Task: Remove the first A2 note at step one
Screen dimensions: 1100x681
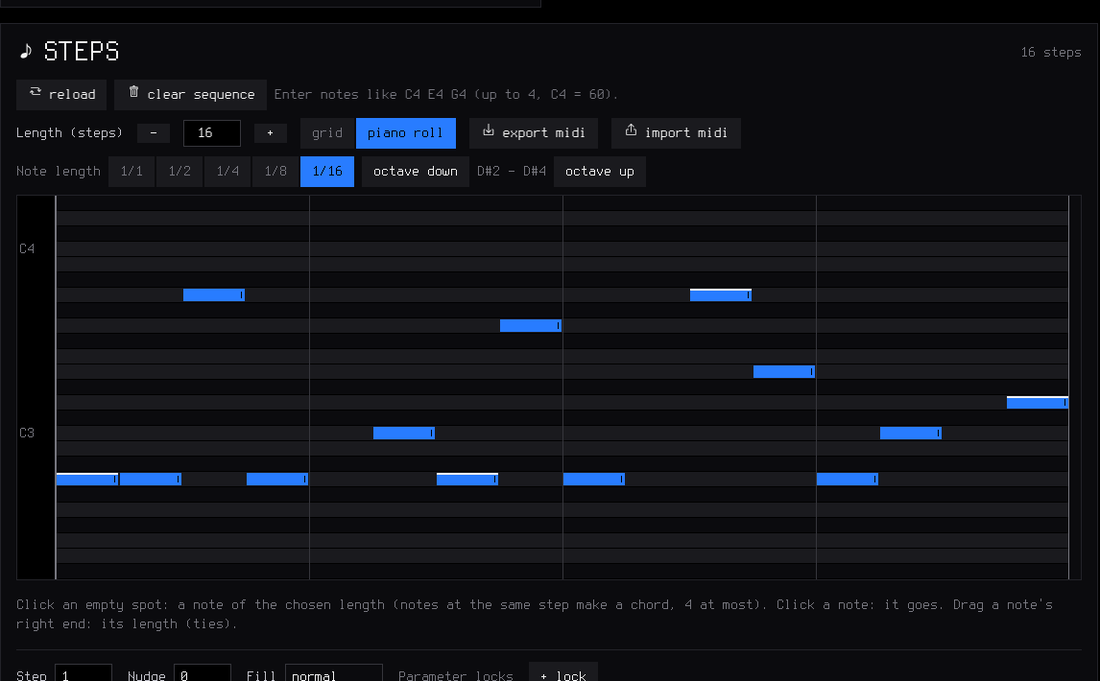Action: (87, 479)
